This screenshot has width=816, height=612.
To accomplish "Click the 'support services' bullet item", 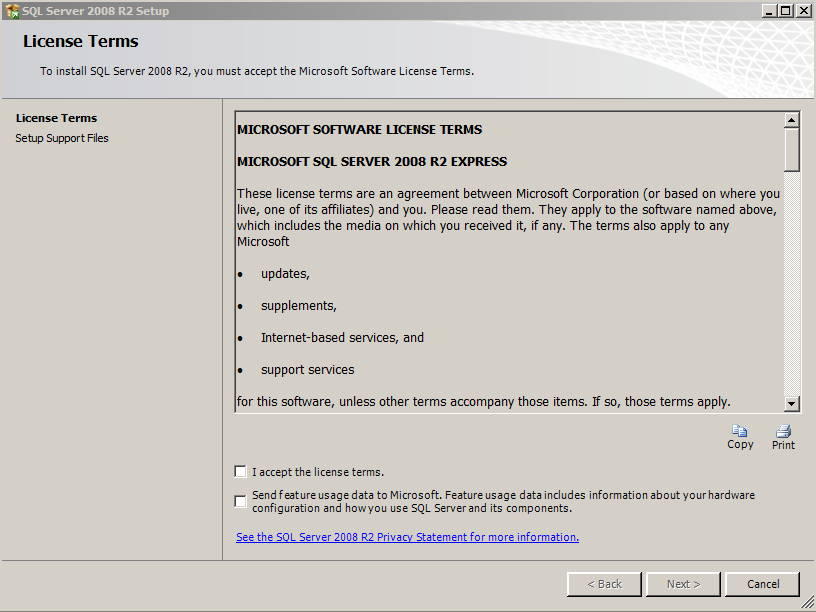I will click(308, 370).
